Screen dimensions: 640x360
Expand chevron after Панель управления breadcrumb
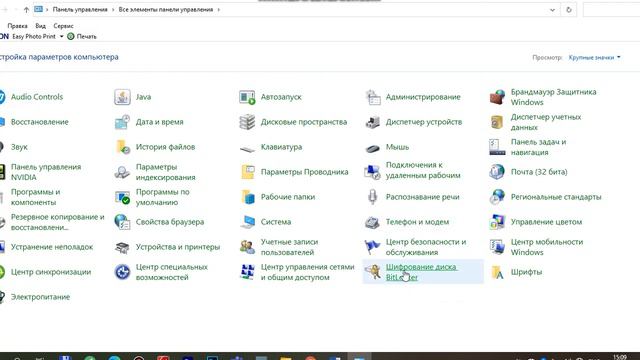pyautogui.click(x=113, y=9)
